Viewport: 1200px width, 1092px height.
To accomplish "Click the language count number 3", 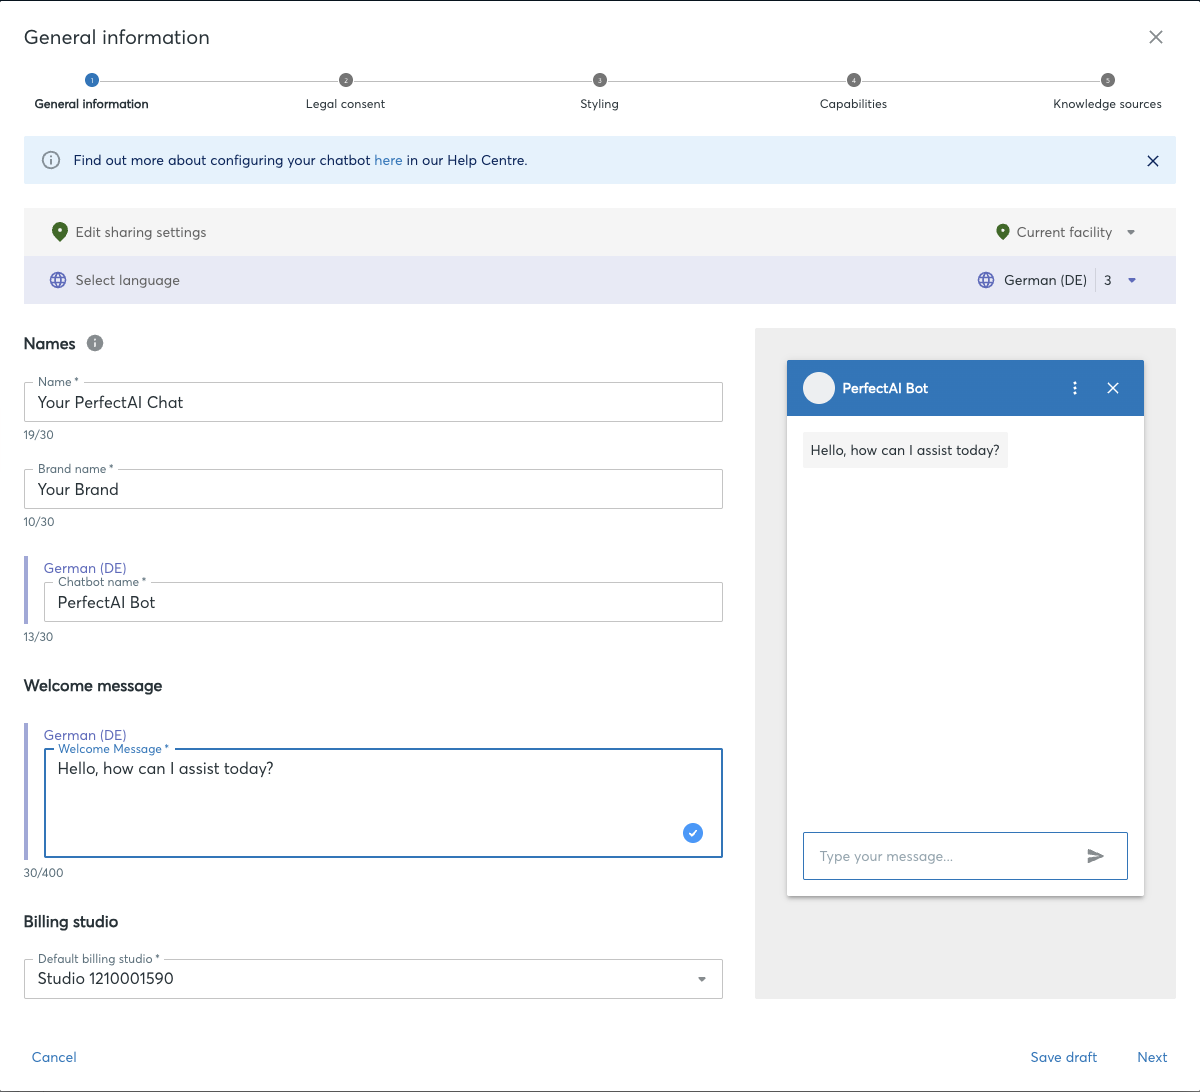I will coord(1108,280).
